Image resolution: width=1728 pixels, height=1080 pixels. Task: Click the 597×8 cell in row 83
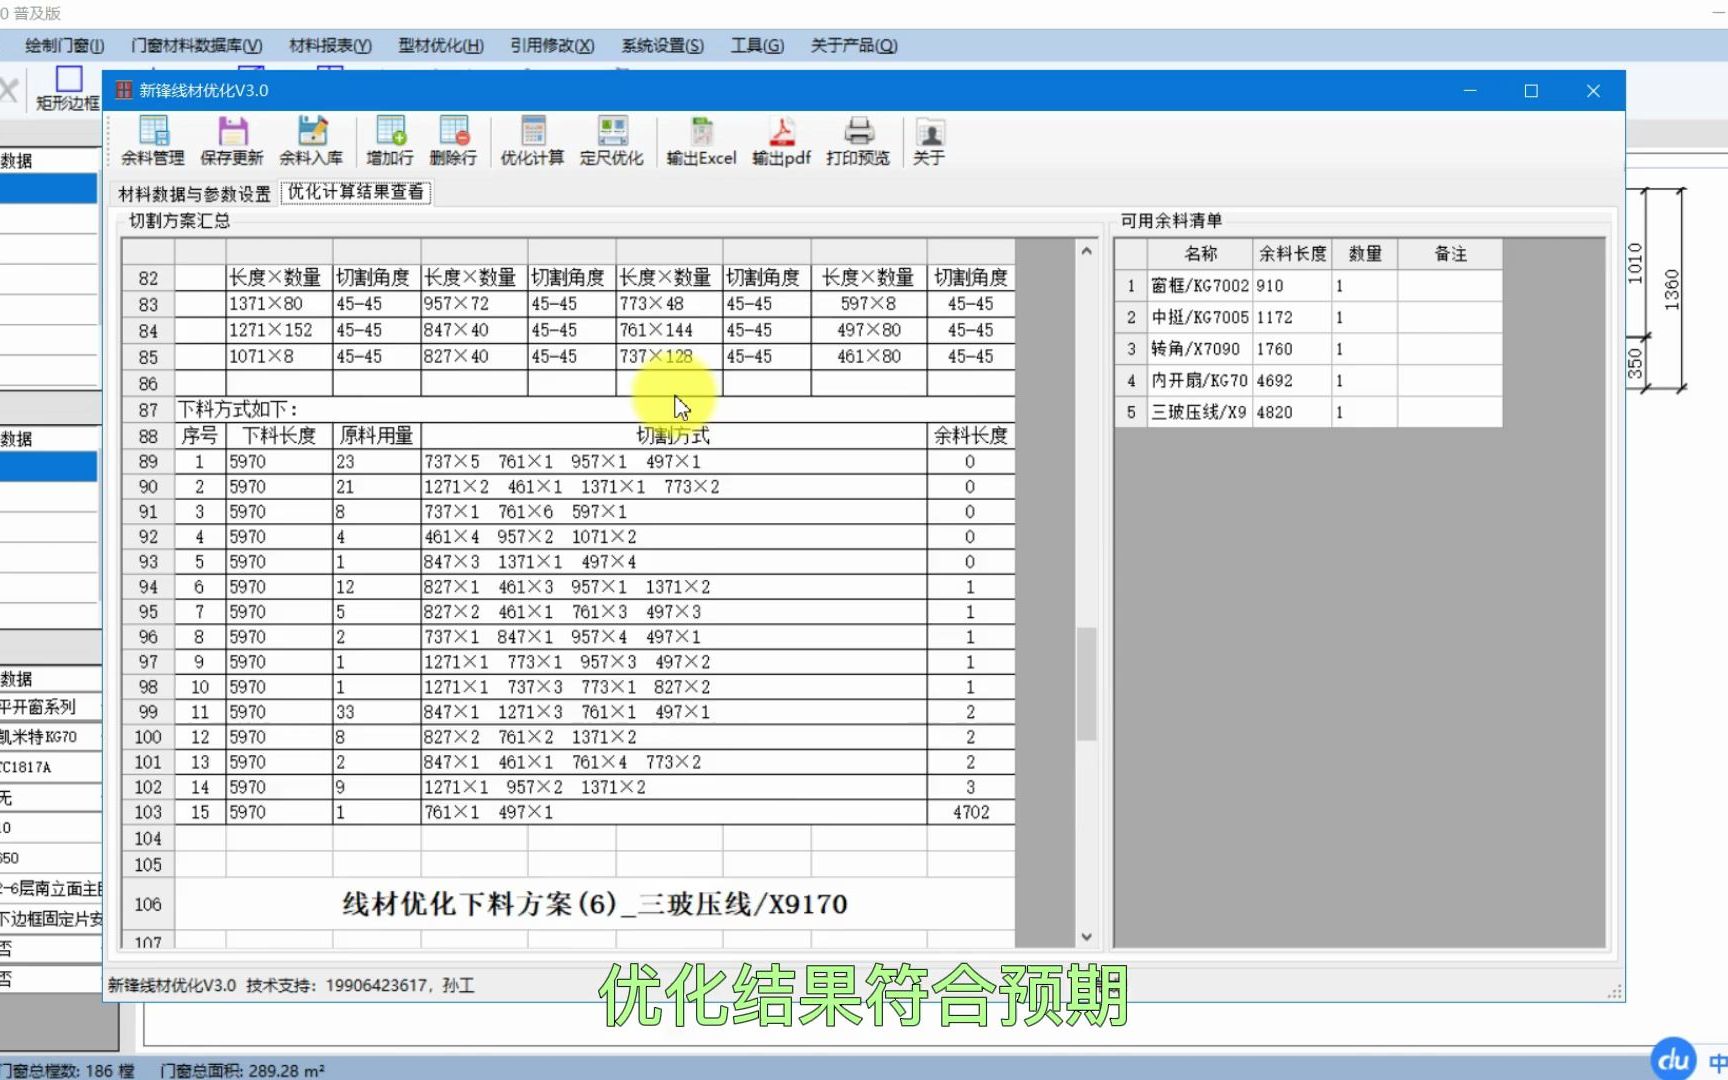(x=868, y=304)
